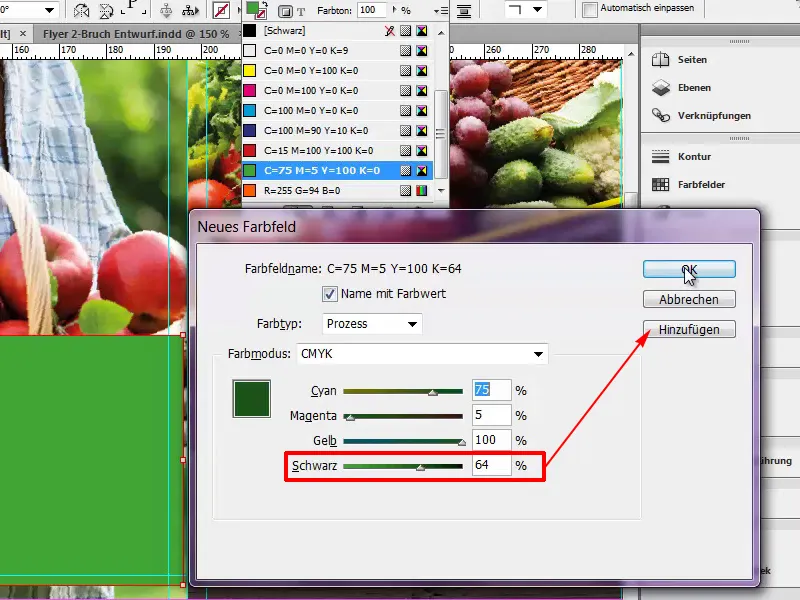Select swatch C=0 M=0 Y=100 K=0
800x600 pixels.
337,71
